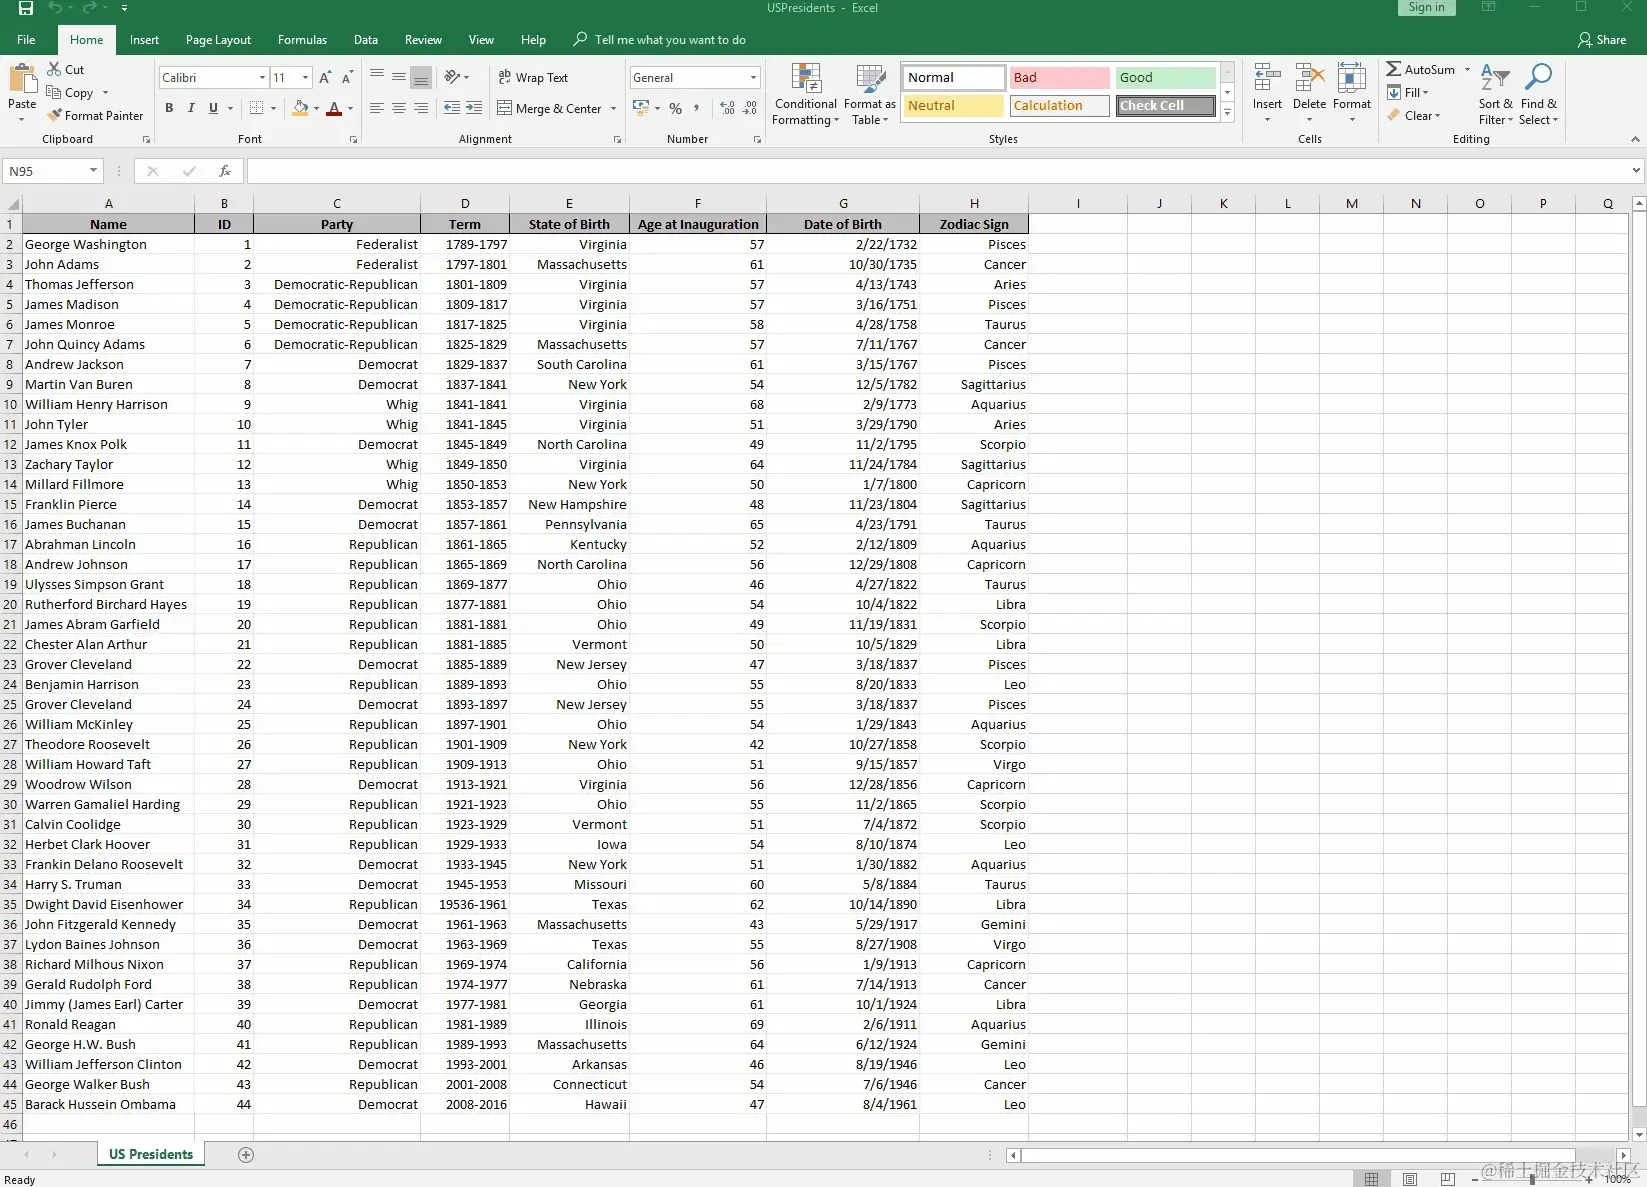Toggle align left
The image size is (1647, 1187).
click(x=377, y=108)
